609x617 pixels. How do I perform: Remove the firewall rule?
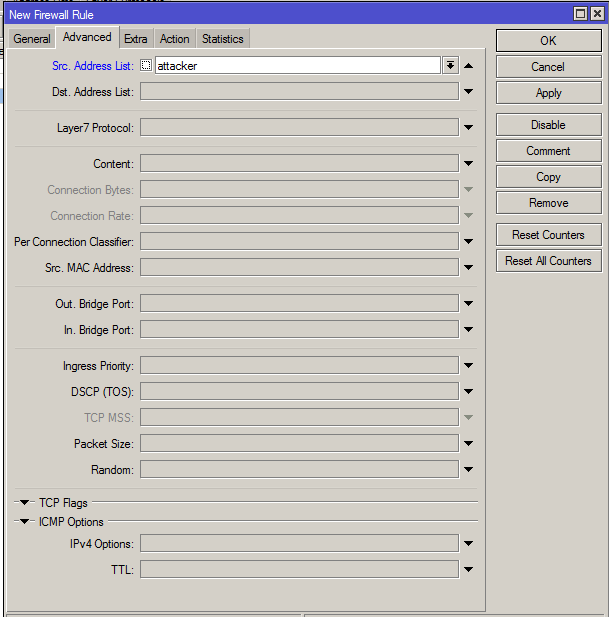click(548, 203)
